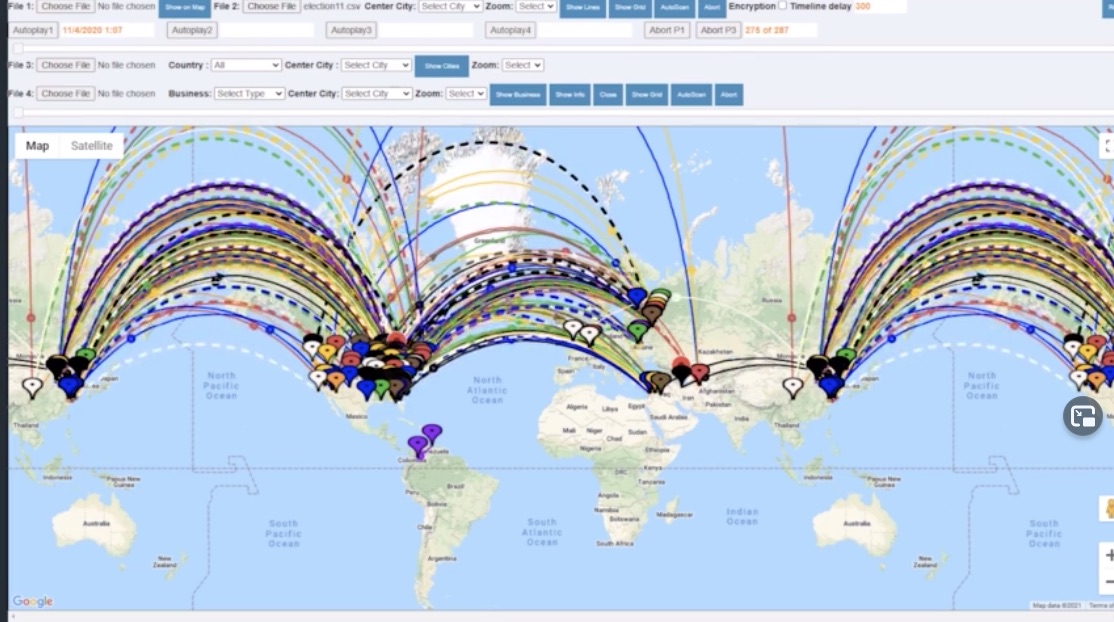The width and height of the screenshot is (1114, 622).
Task: Zoom in with the map plus control
Action: [1108, 556]
